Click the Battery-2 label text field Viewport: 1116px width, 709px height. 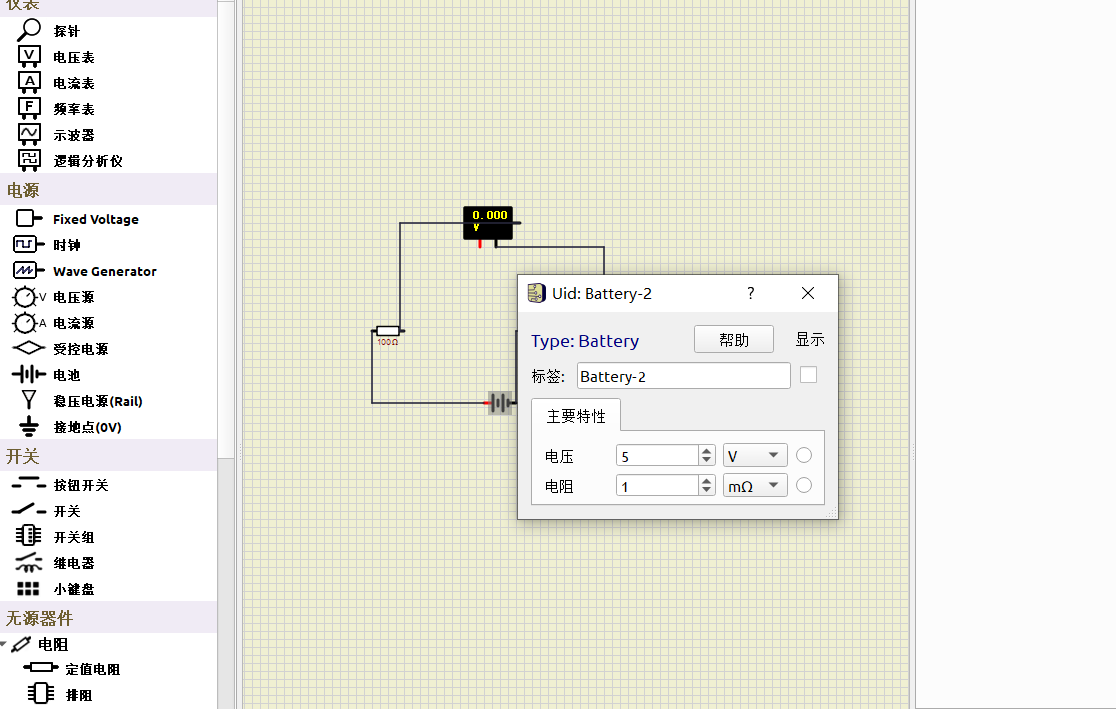683,376
